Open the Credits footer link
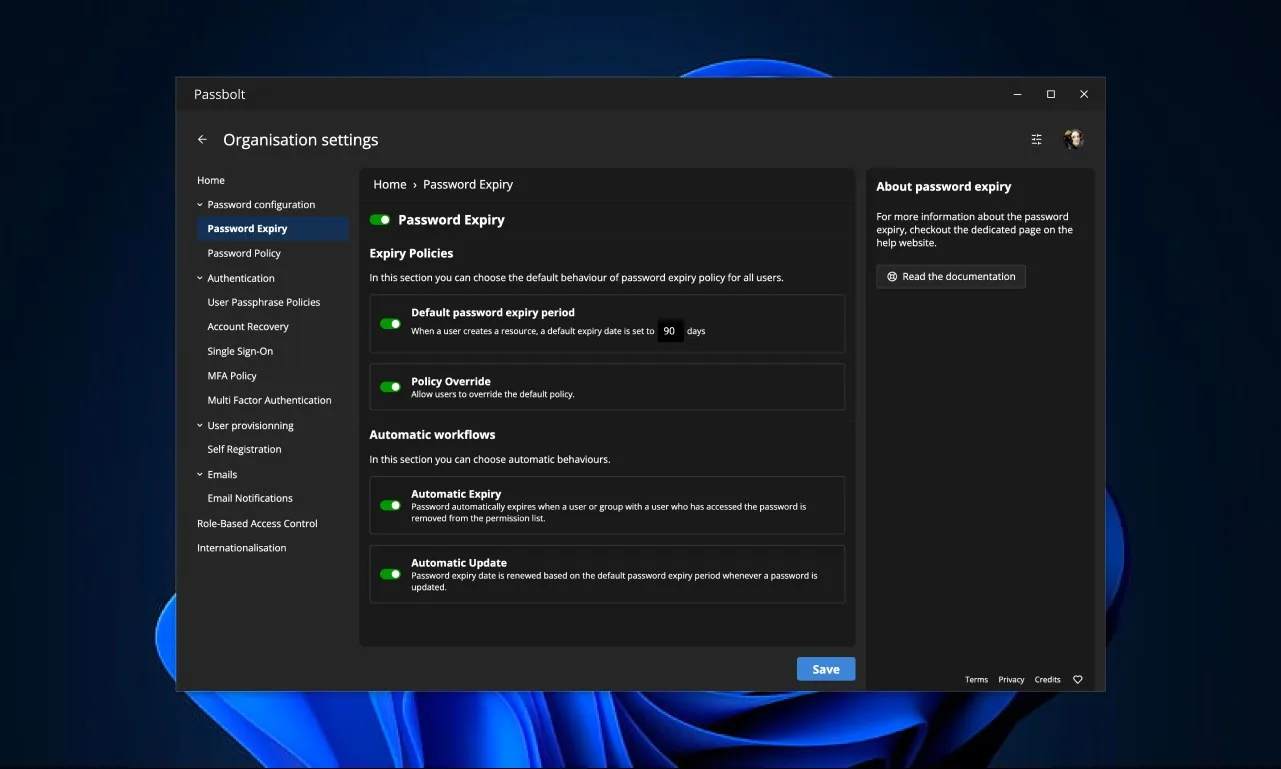Image resolution: width=1281 pixels, height=769 pixels. pos(1047,680)
